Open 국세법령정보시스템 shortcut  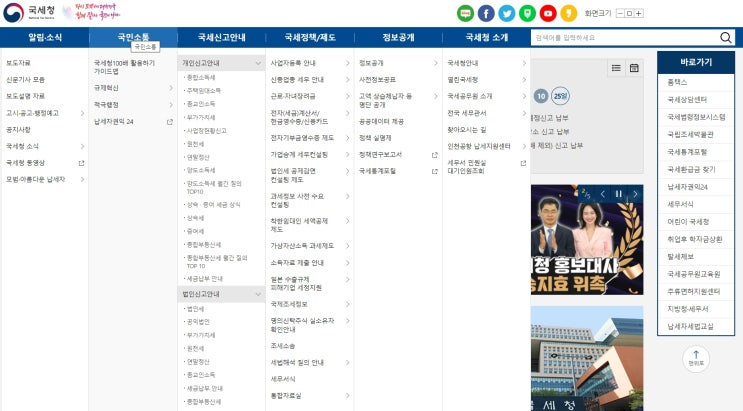(x=696, y=117)
